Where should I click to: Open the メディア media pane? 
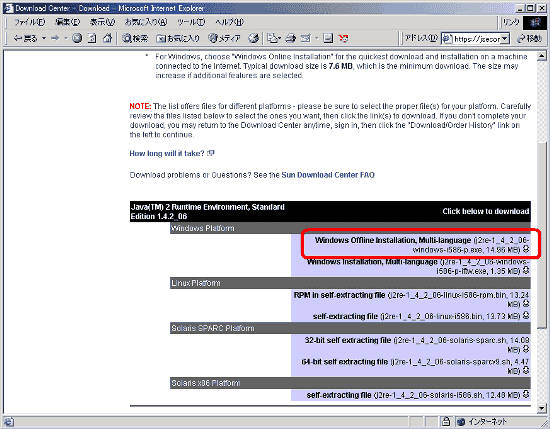click(x=224, y=38)
